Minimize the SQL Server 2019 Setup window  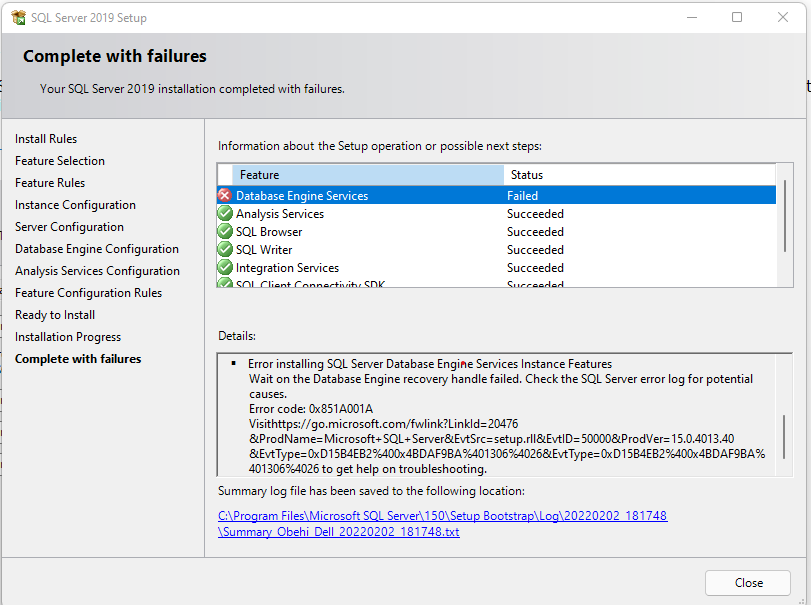[x=692, y=18]
